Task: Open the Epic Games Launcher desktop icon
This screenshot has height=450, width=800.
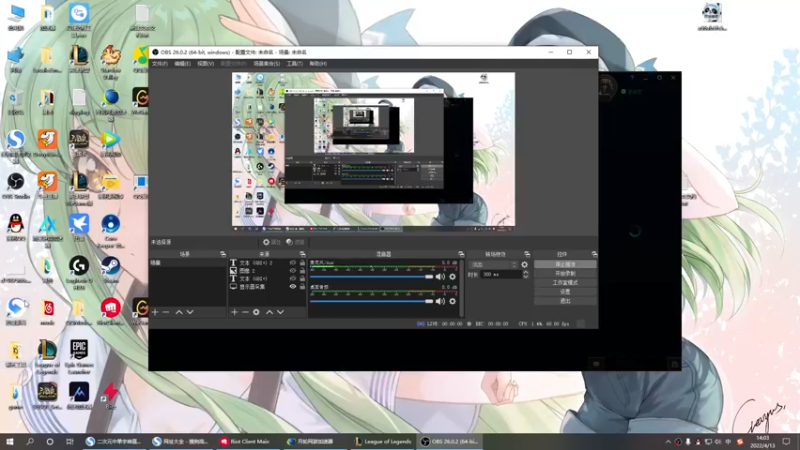Action: [x=79, y=356]
